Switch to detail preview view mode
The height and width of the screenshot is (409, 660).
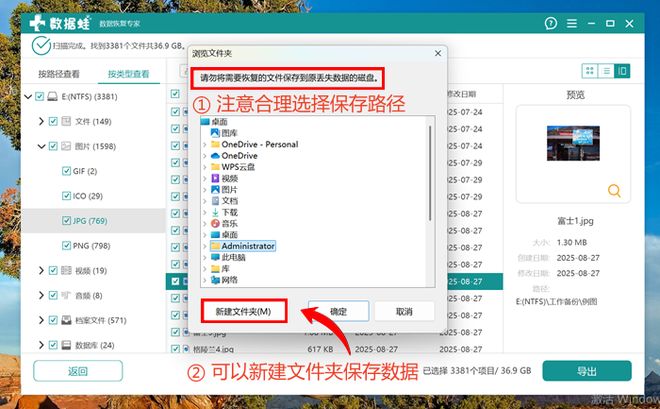[x=622, y=71]
